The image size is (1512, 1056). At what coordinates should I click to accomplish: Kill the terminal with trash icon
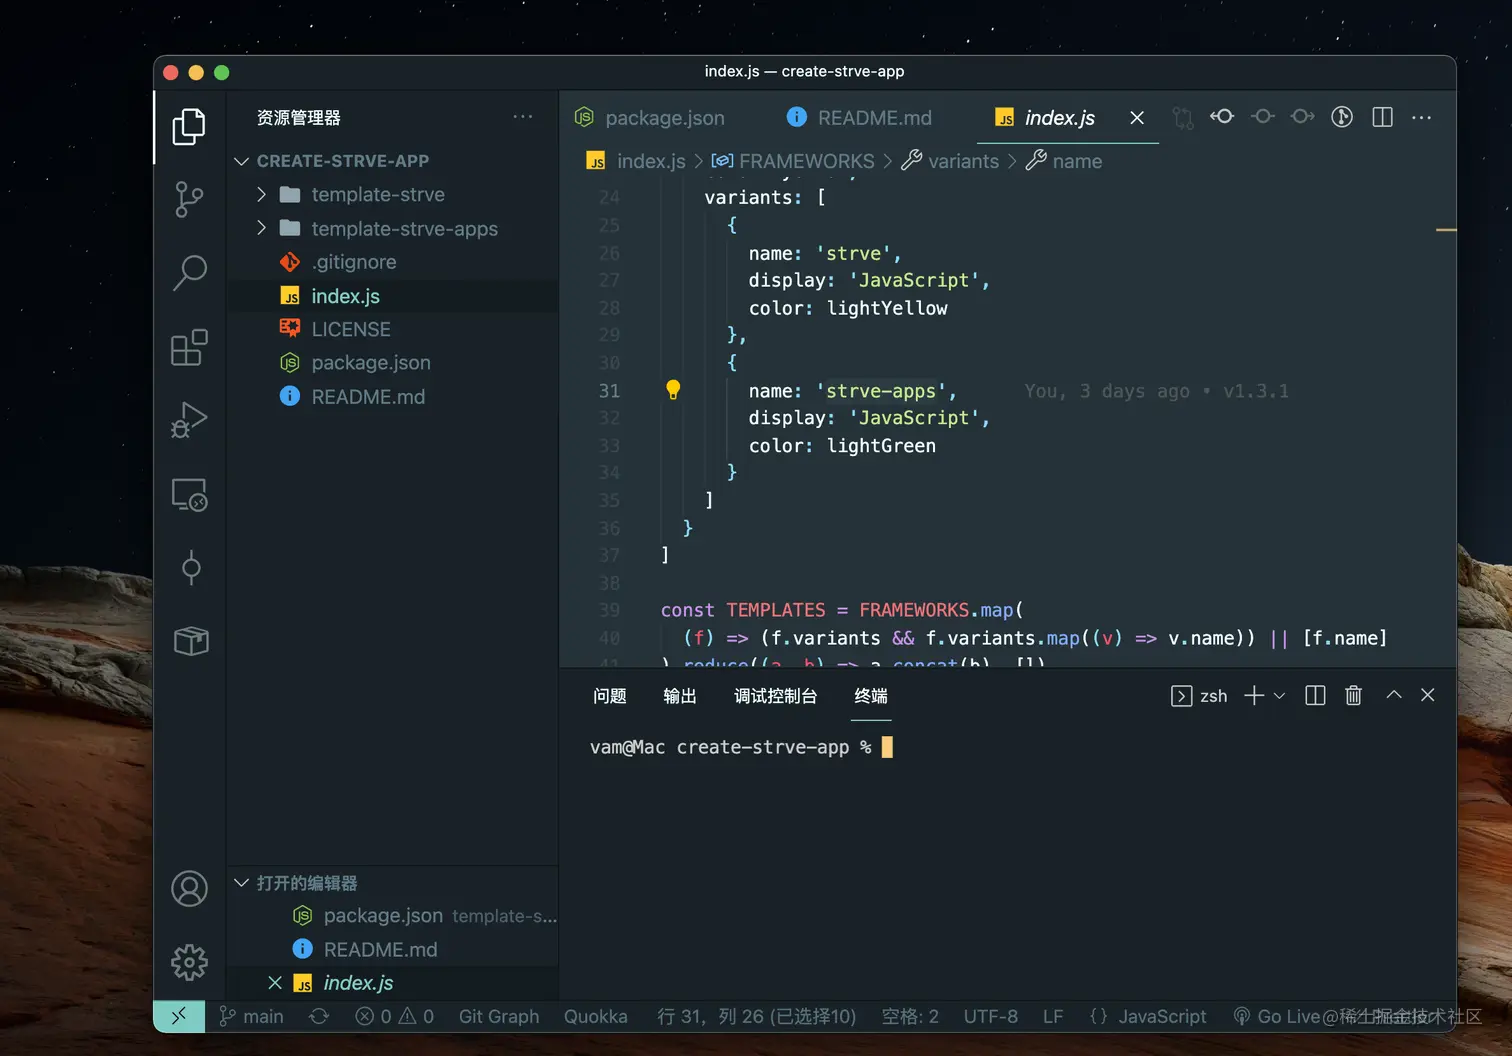[x=1353, y=695]
